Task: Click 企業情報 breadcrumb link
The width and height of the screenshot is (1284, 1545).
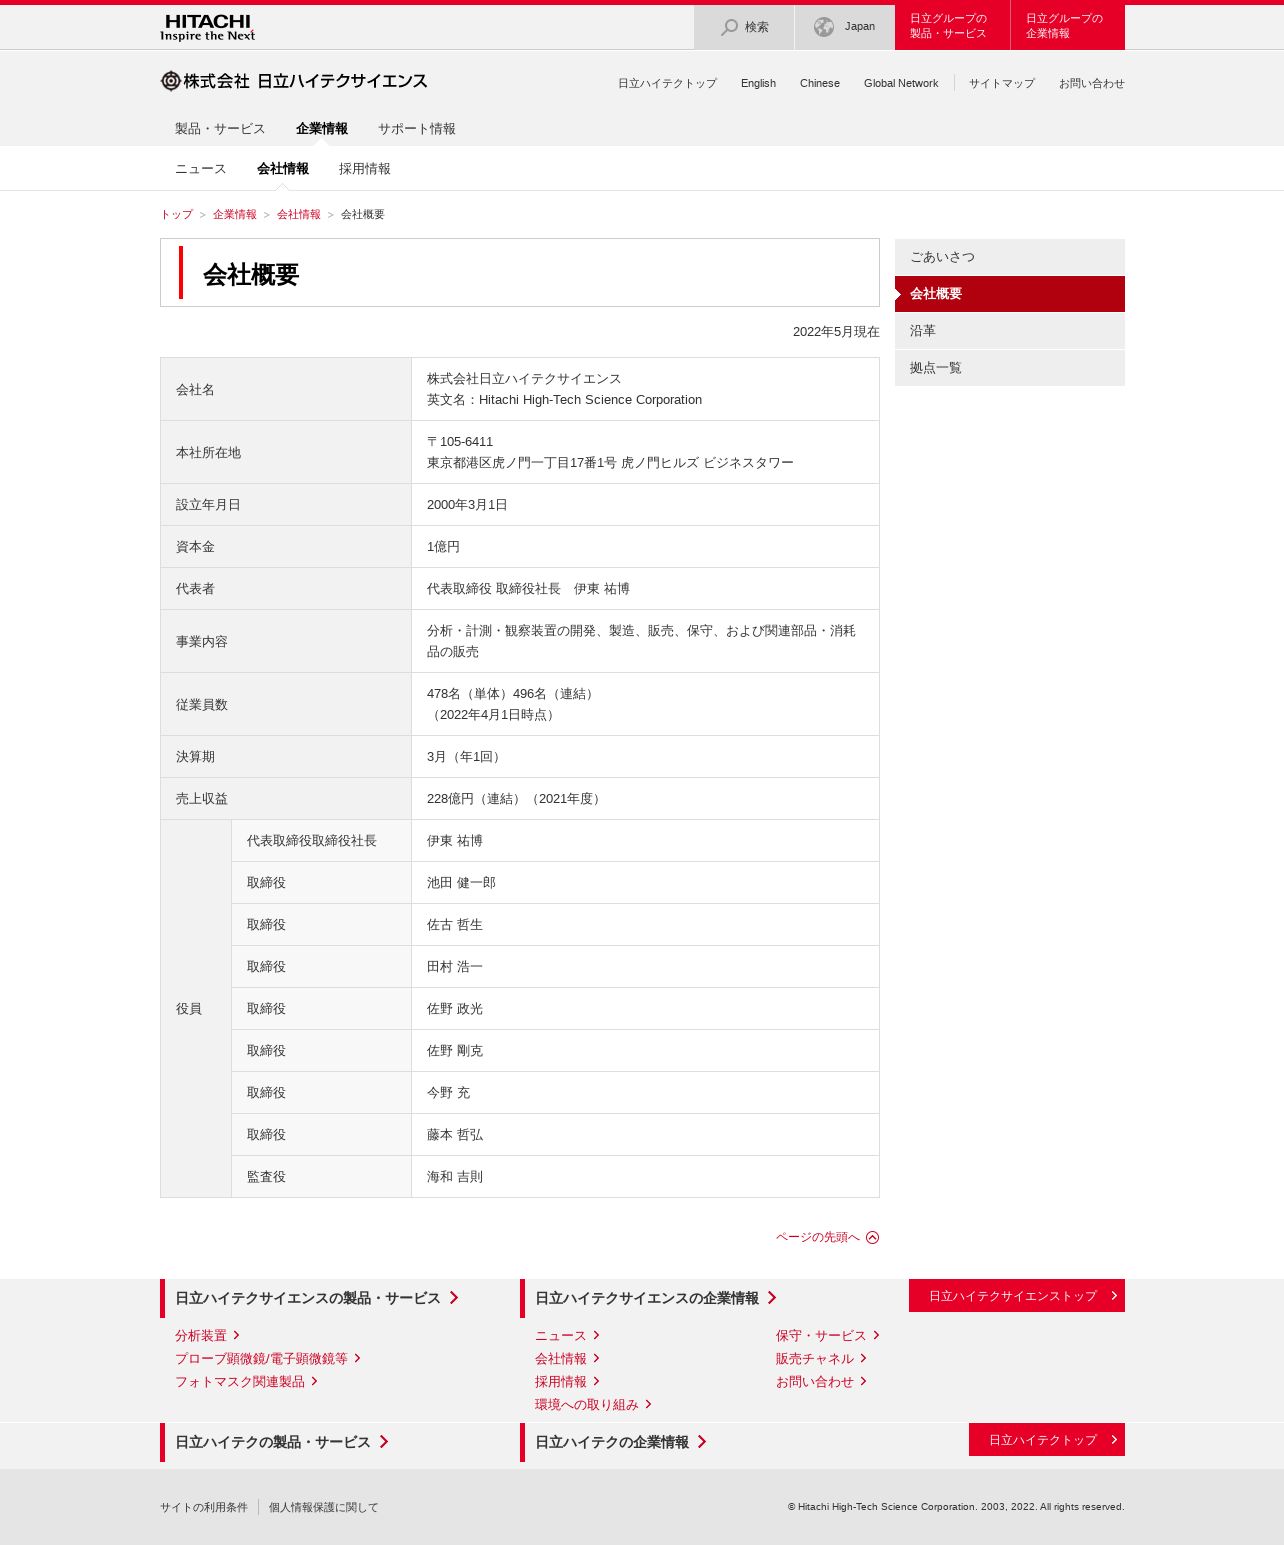Action: 235,214
